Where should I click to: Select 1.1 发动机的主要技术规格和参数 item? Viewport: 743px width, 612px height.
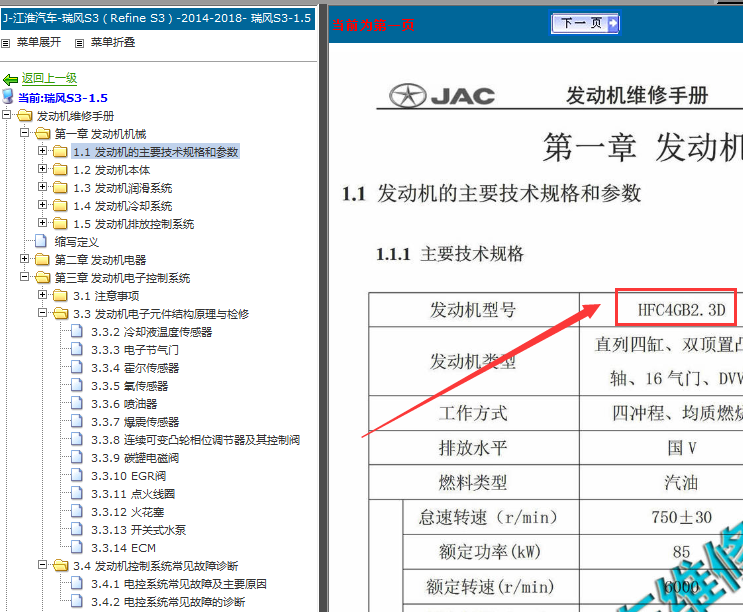[x=155, y=152]
